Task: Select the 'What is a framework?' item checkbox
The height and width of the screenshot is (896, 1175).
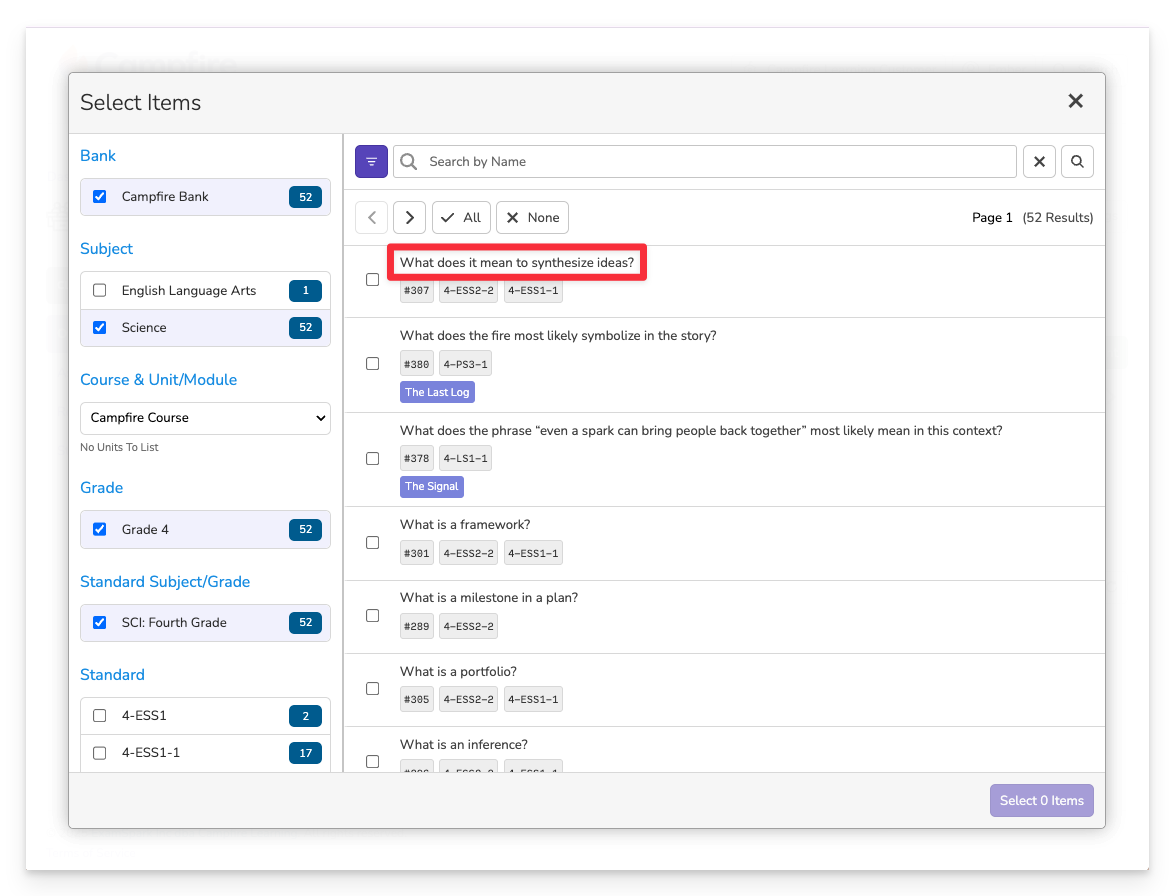Action: 373,543
